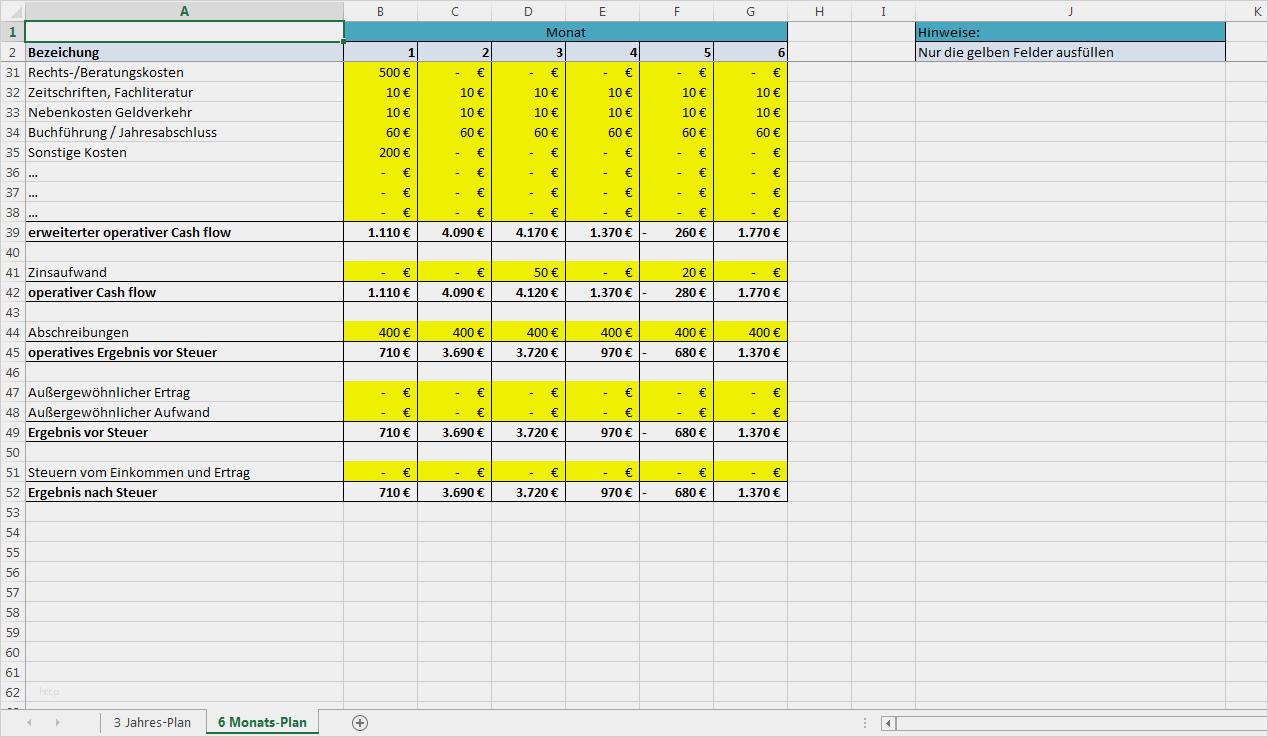Select the Ergebnis nach Steuer row label
Viewport: 1268px width, 737px height.
(180, 491)
